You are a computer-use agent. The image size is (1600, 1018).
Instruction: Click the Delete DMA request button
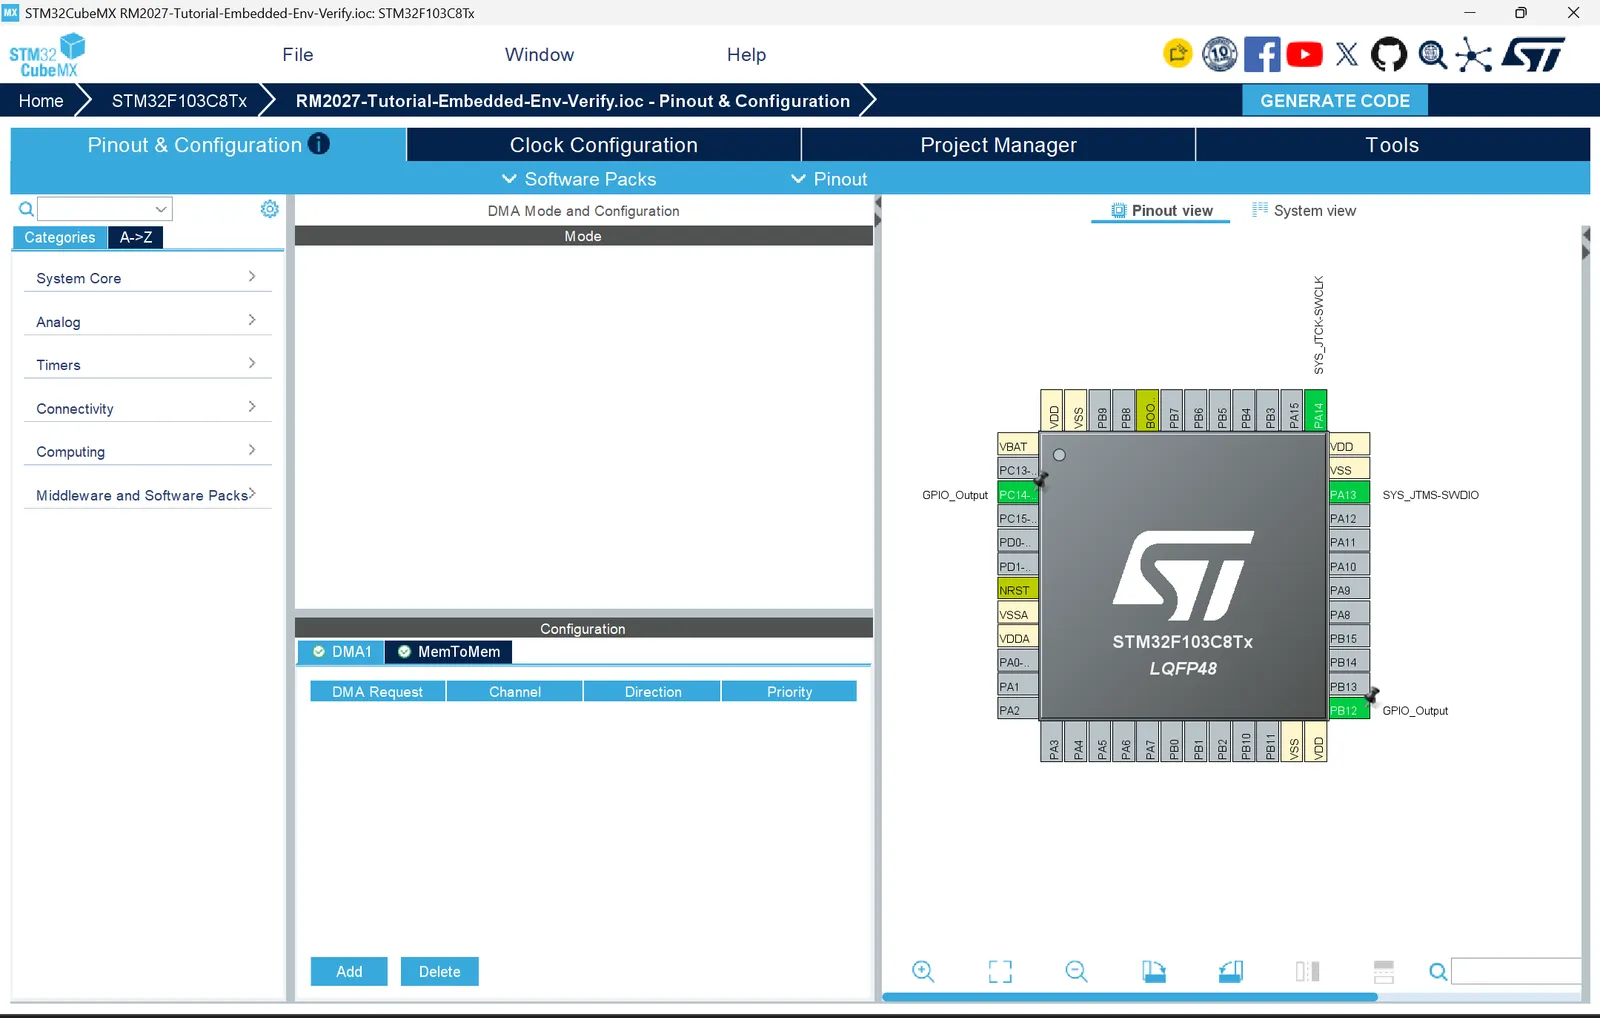[440, 971]
